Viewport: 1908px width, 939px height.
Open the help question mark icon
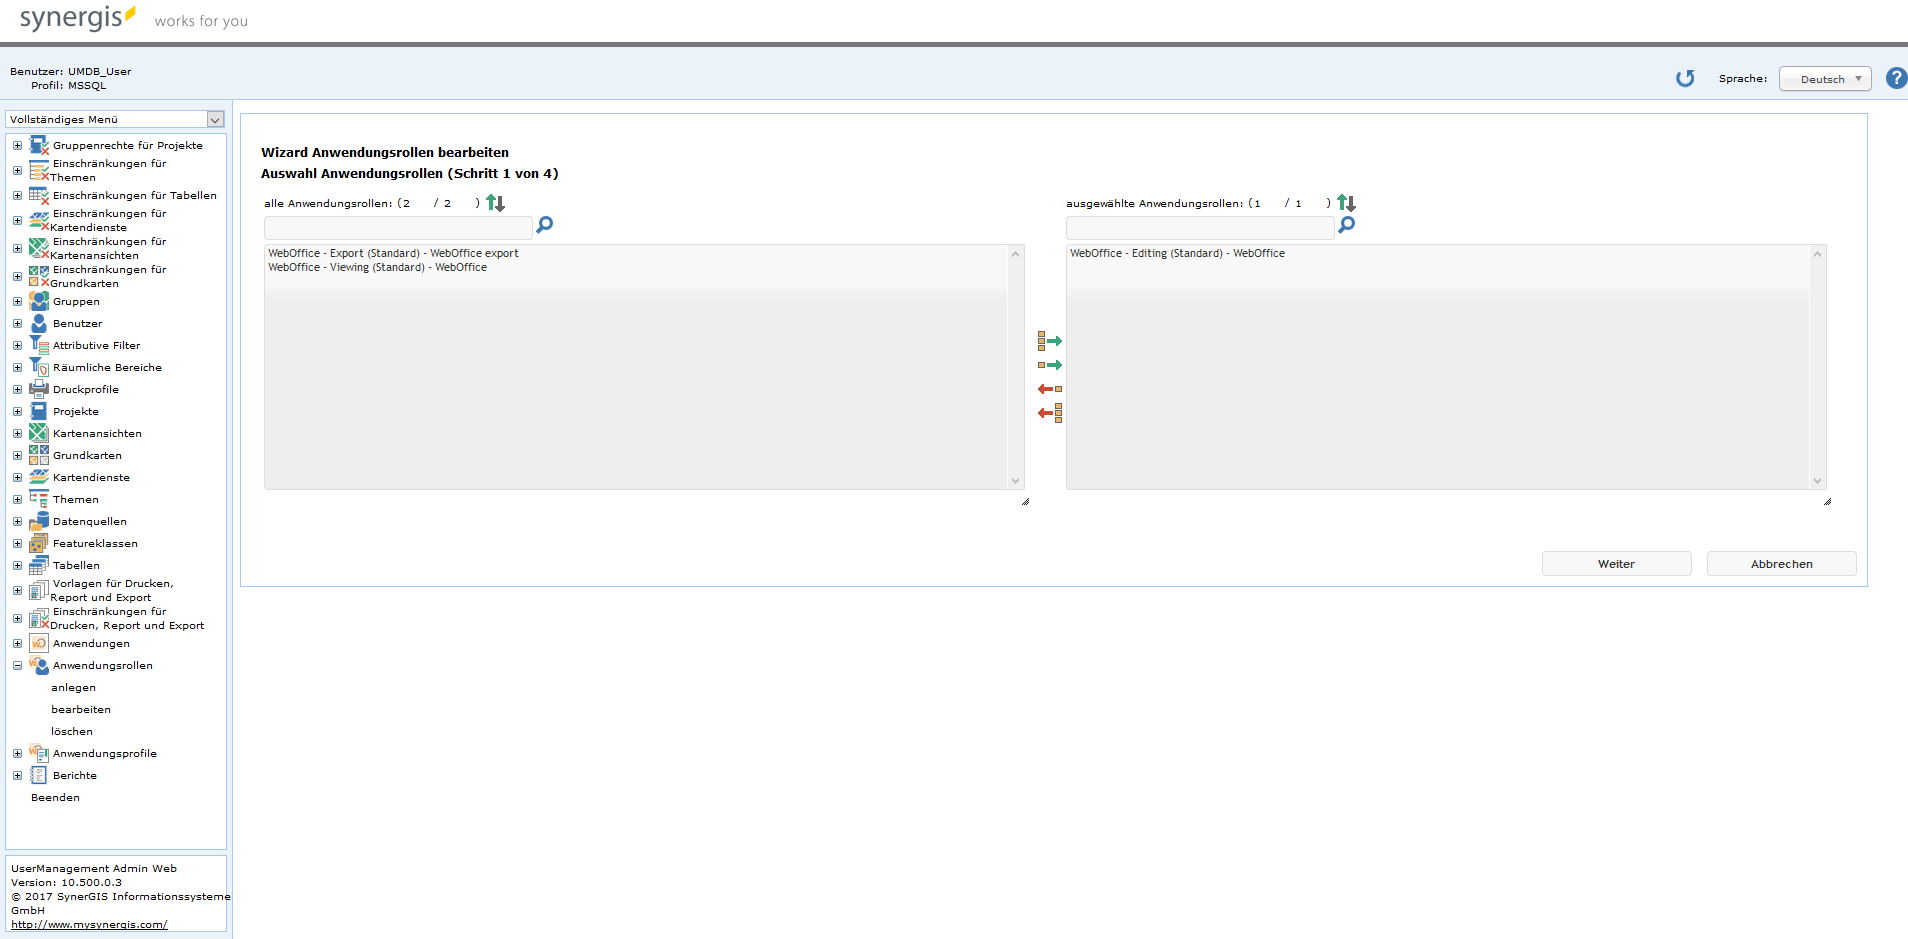coord(1895,78)
